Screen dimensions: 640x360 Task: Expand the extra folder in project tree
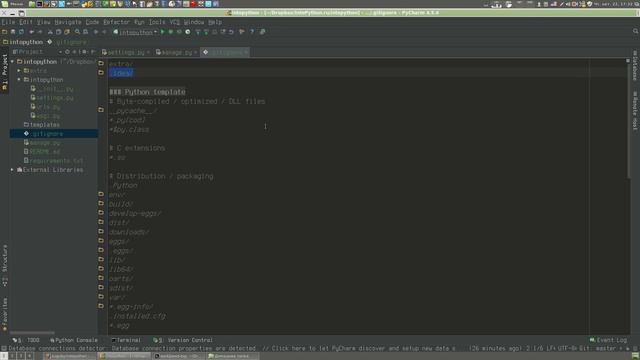coord(19,71)
